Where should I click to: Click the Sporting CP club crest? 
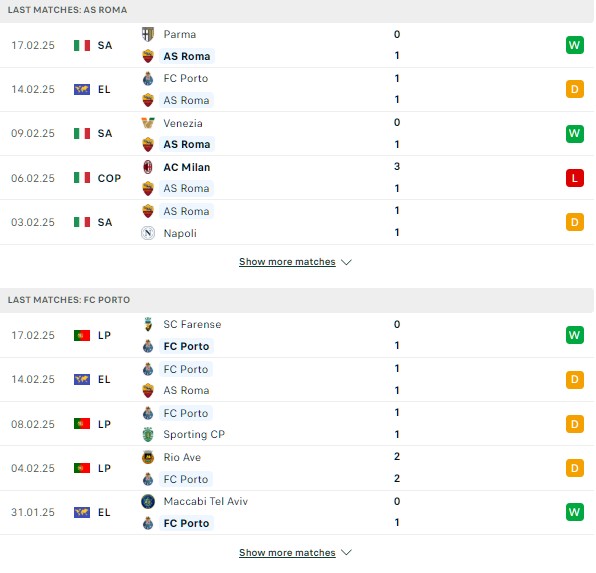click(x=148, y=435)
